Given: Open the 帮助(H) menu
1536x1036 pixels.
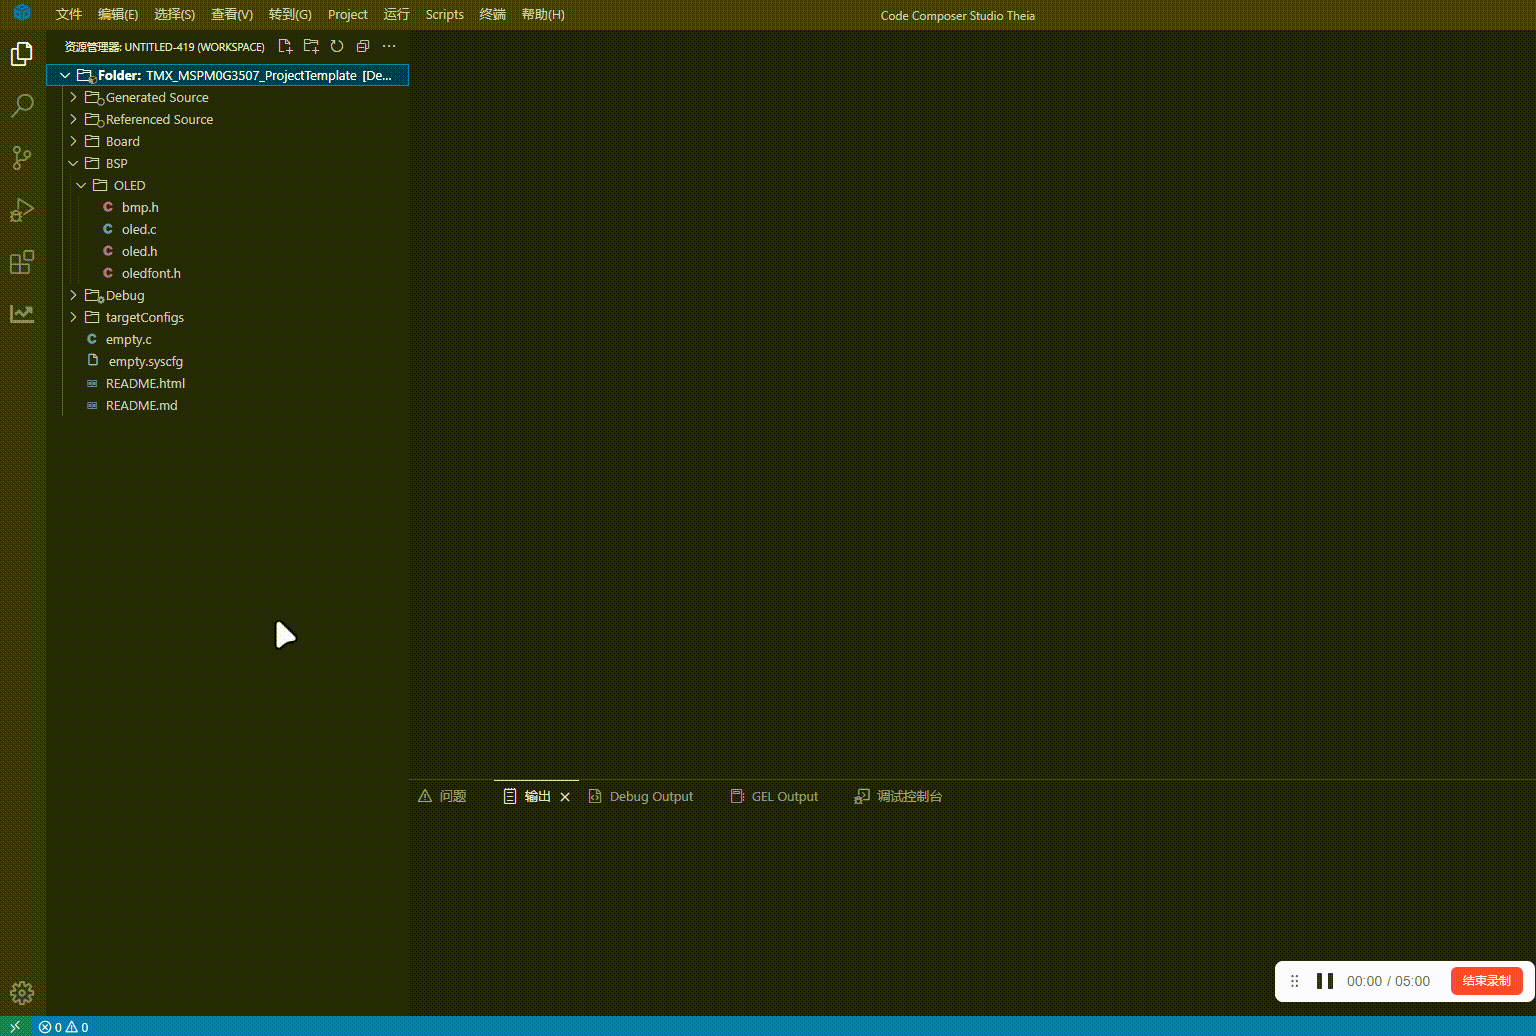Looking at the screenshot, I should [x=543, y=14].
